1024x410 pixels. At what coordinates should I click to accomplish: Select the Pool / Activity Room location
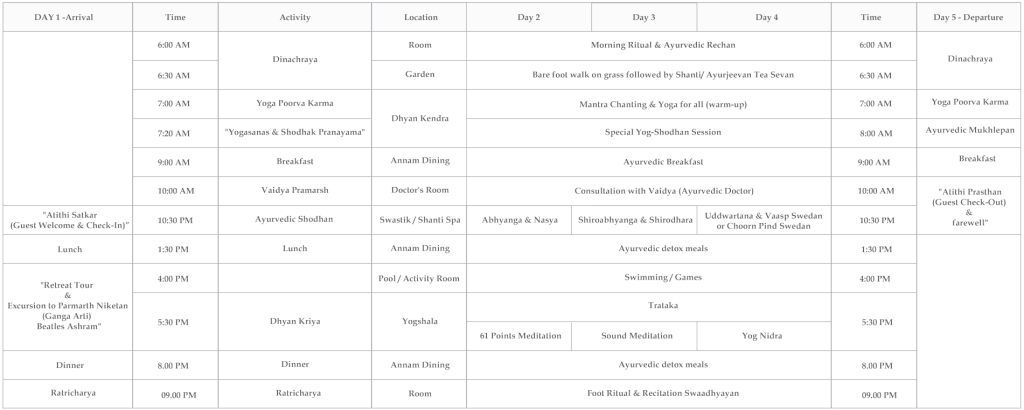pos(419,279)
